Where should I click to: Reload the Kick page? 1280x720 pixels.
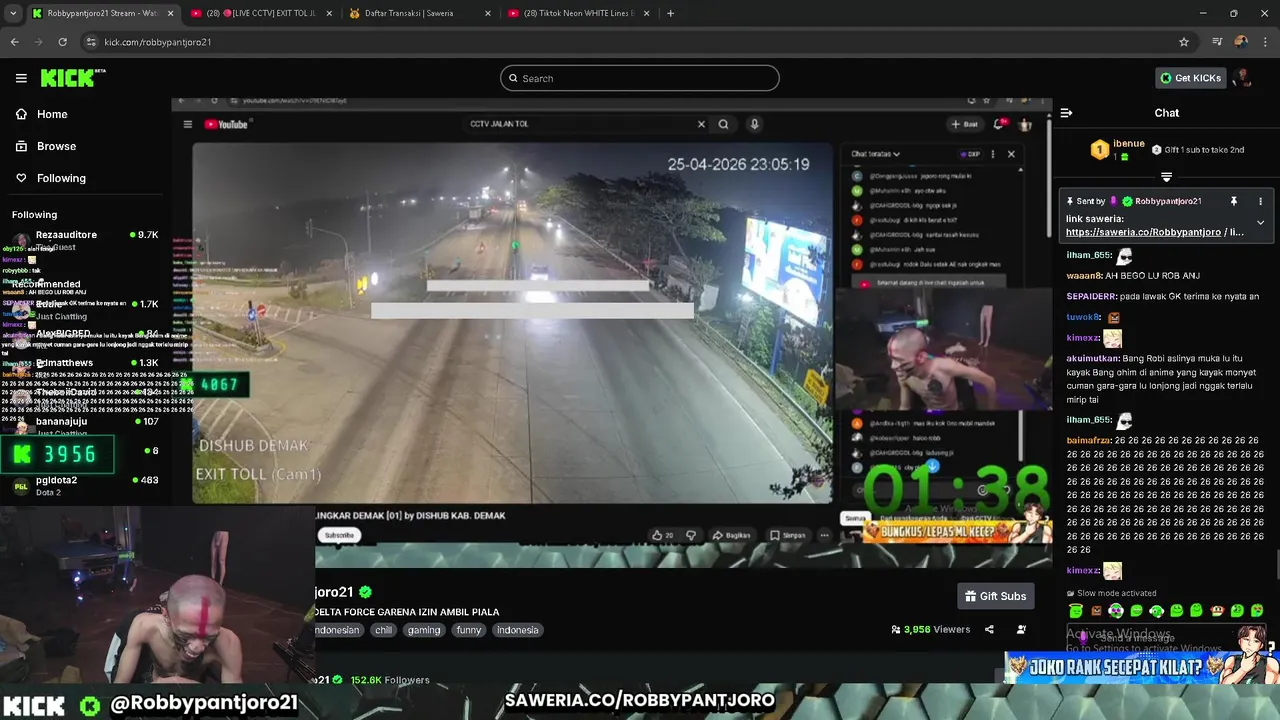[62, 42]
